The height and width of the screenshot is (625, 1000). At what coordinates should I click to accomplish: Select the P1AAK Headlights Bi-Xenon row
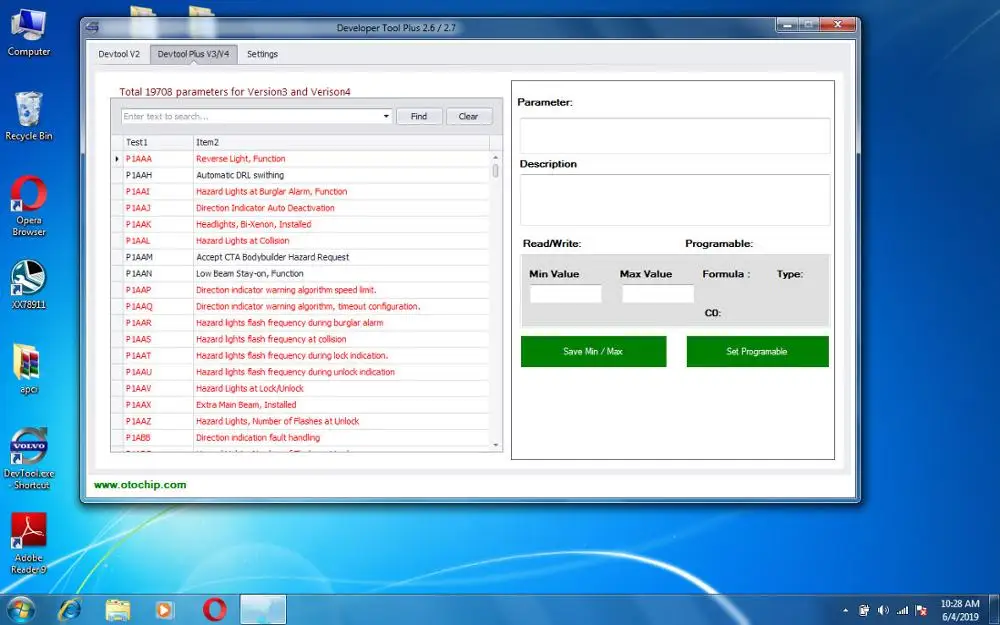point(300,224)
